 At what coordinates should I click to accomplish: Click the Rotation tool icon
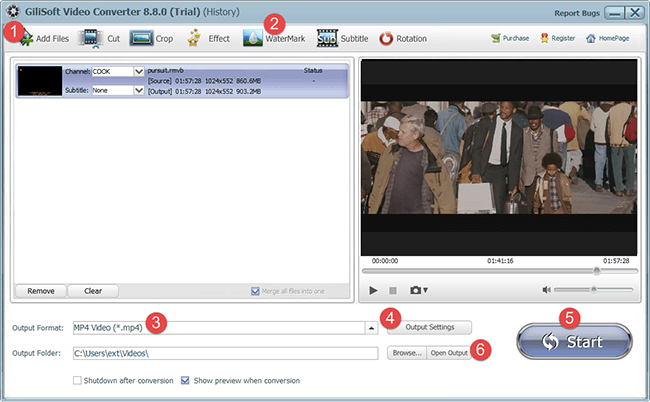click(x=386, y=39)
